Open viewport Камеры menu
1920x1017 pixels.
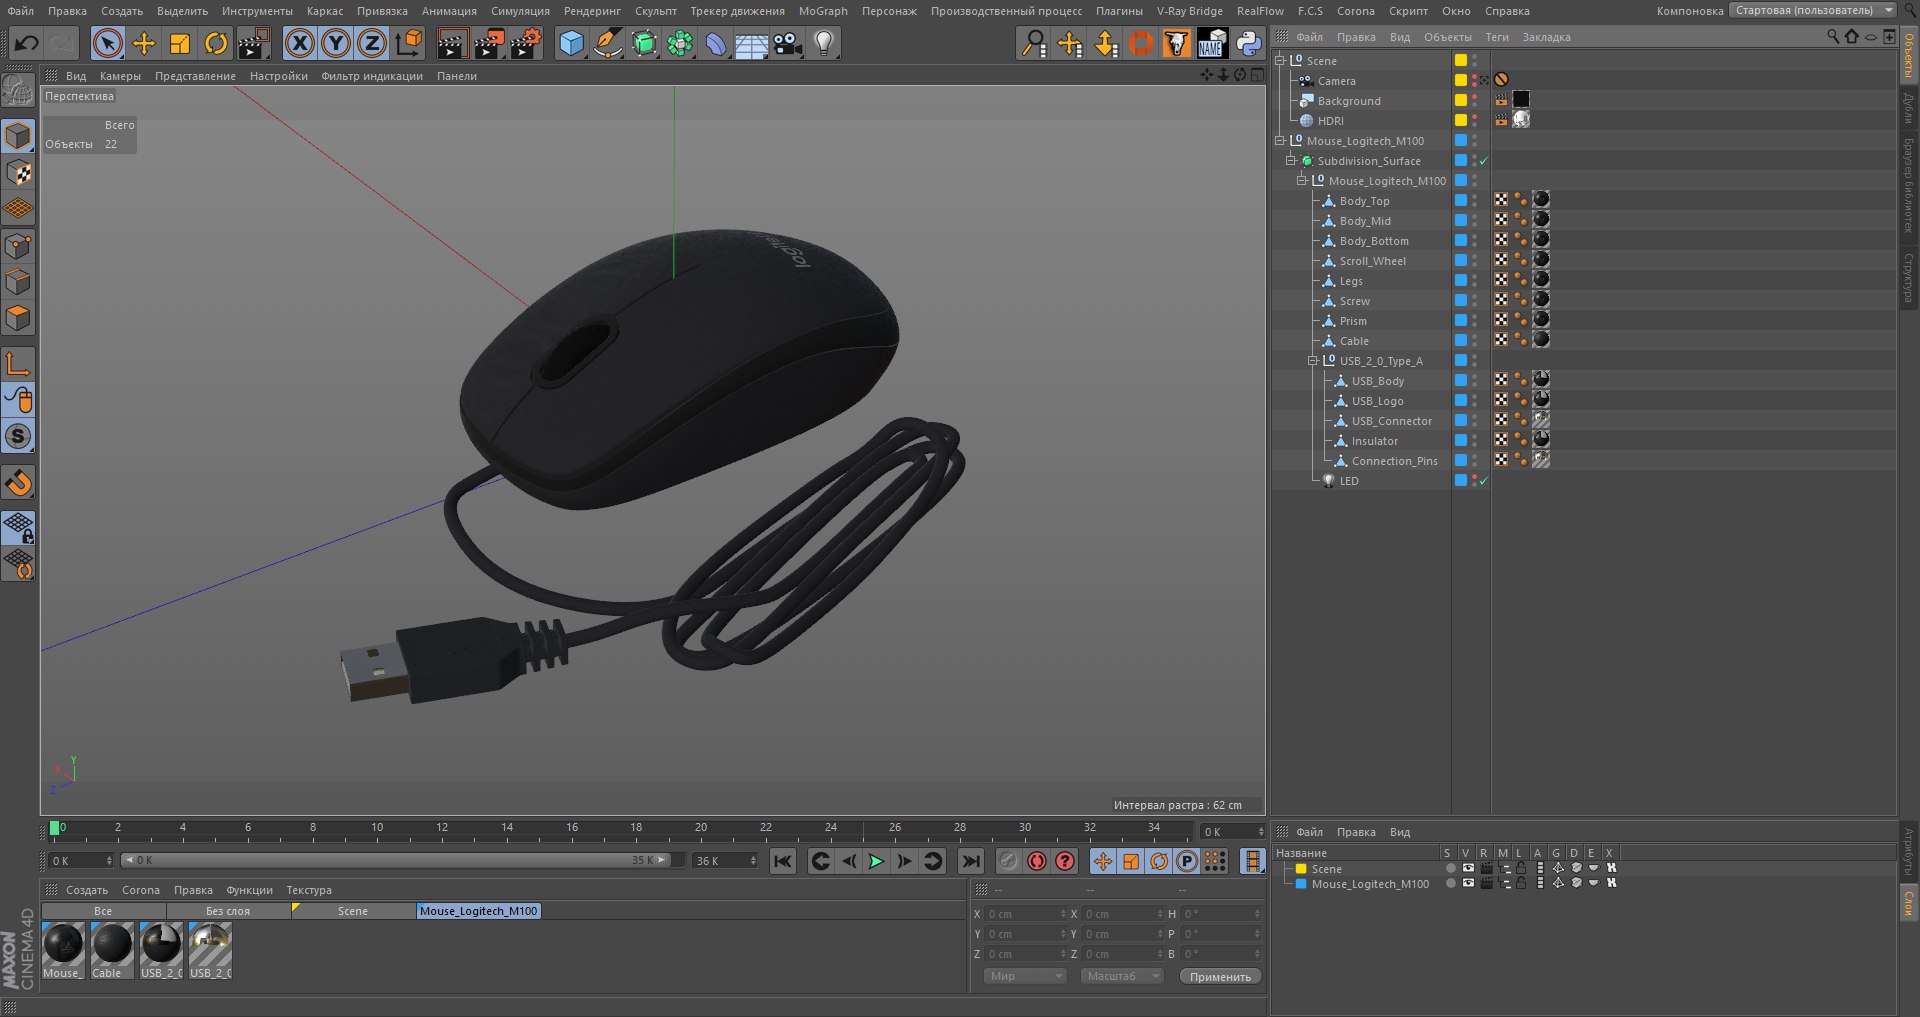tap(120, 76)
